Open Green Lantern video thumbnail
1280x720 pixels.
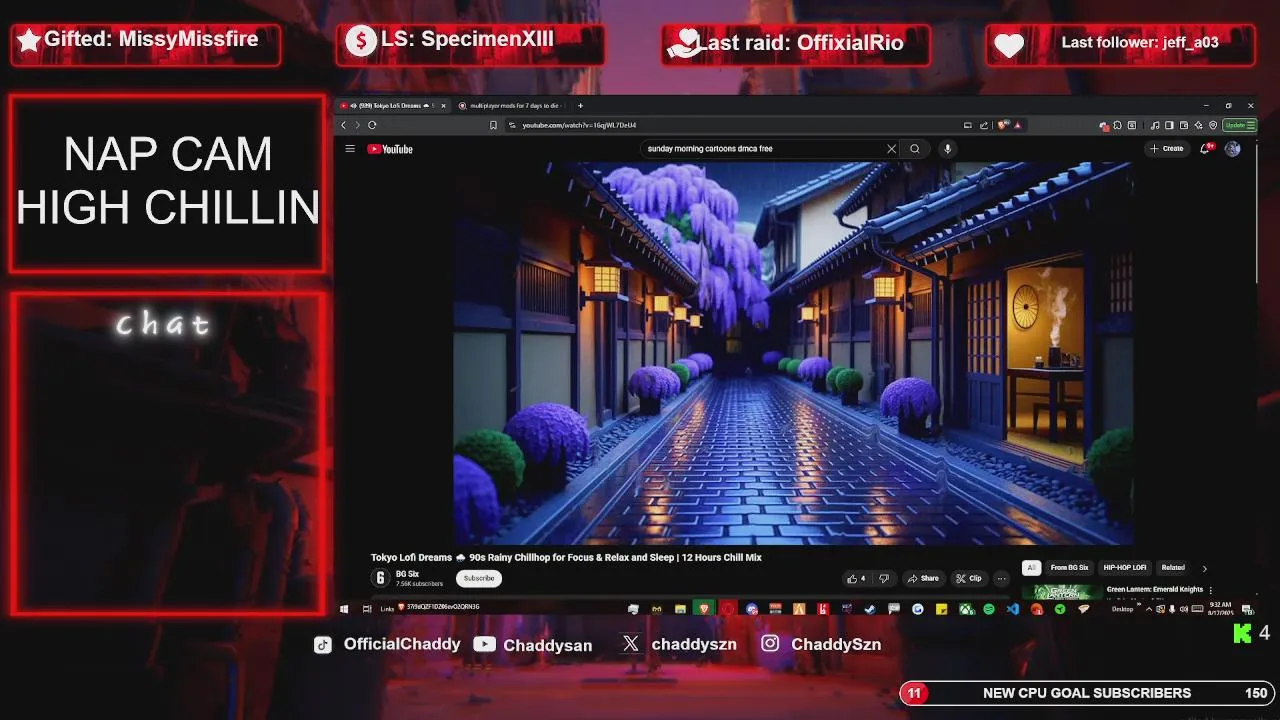point(1062,592)
